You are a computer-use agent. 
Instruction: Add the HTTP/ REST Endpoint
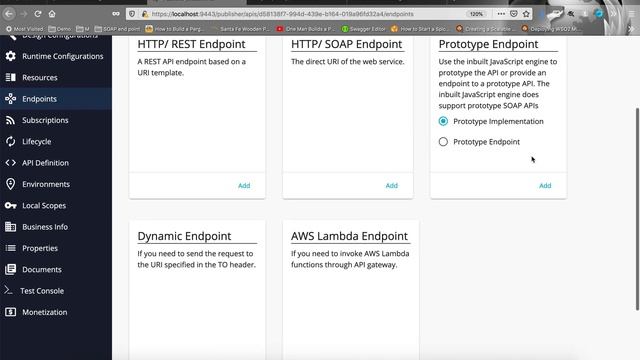[x=244, y=186]
